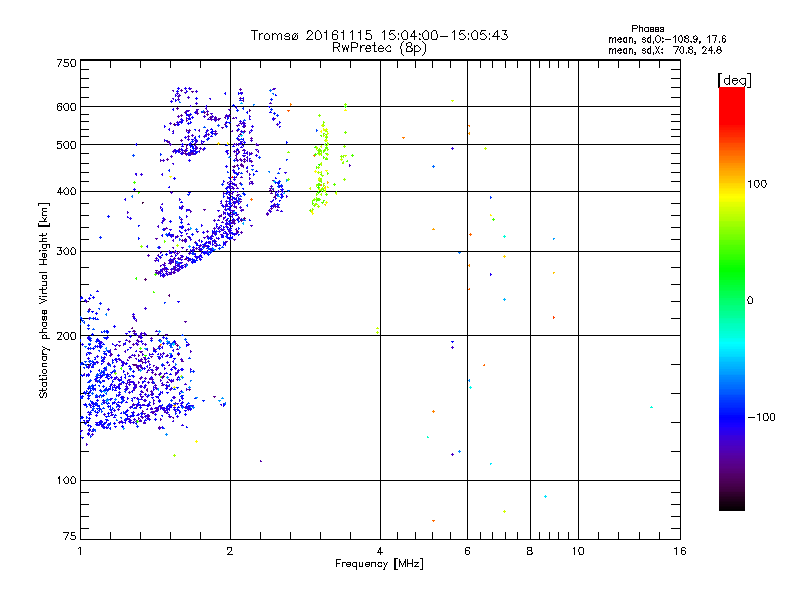Click the y-axis '500' tick label

coord(66,145)
